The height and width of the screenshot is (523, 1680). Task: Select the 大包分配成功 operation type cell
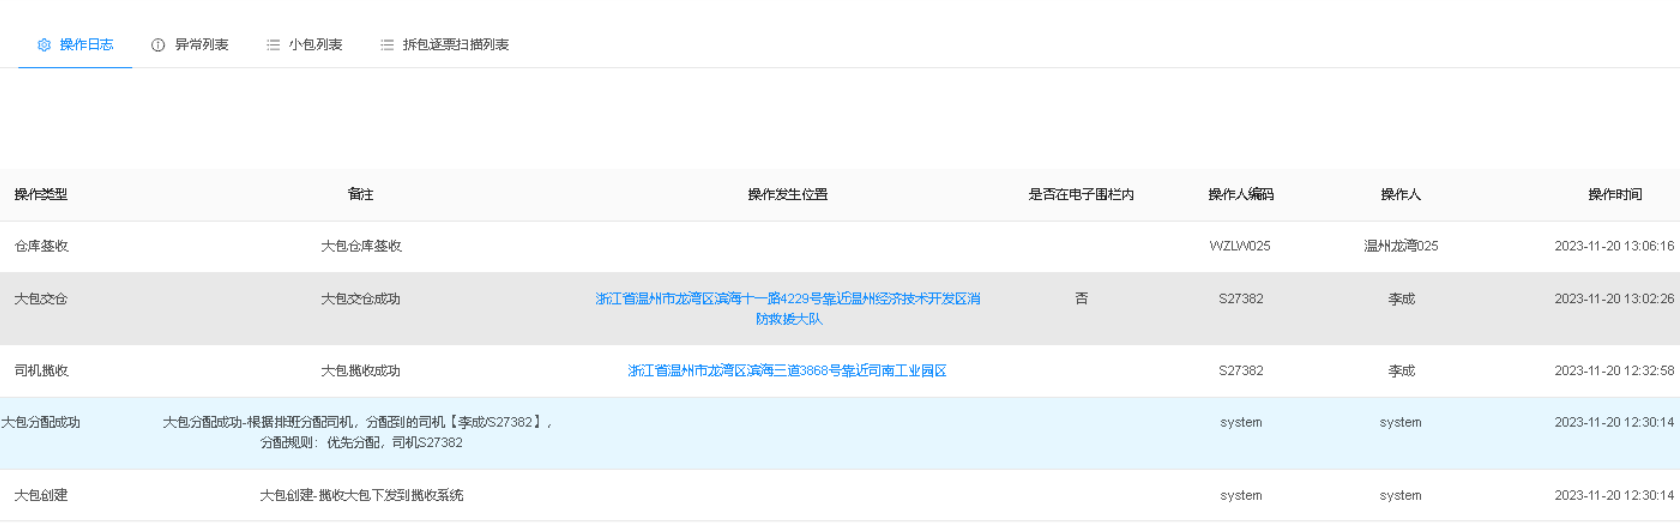40,423
